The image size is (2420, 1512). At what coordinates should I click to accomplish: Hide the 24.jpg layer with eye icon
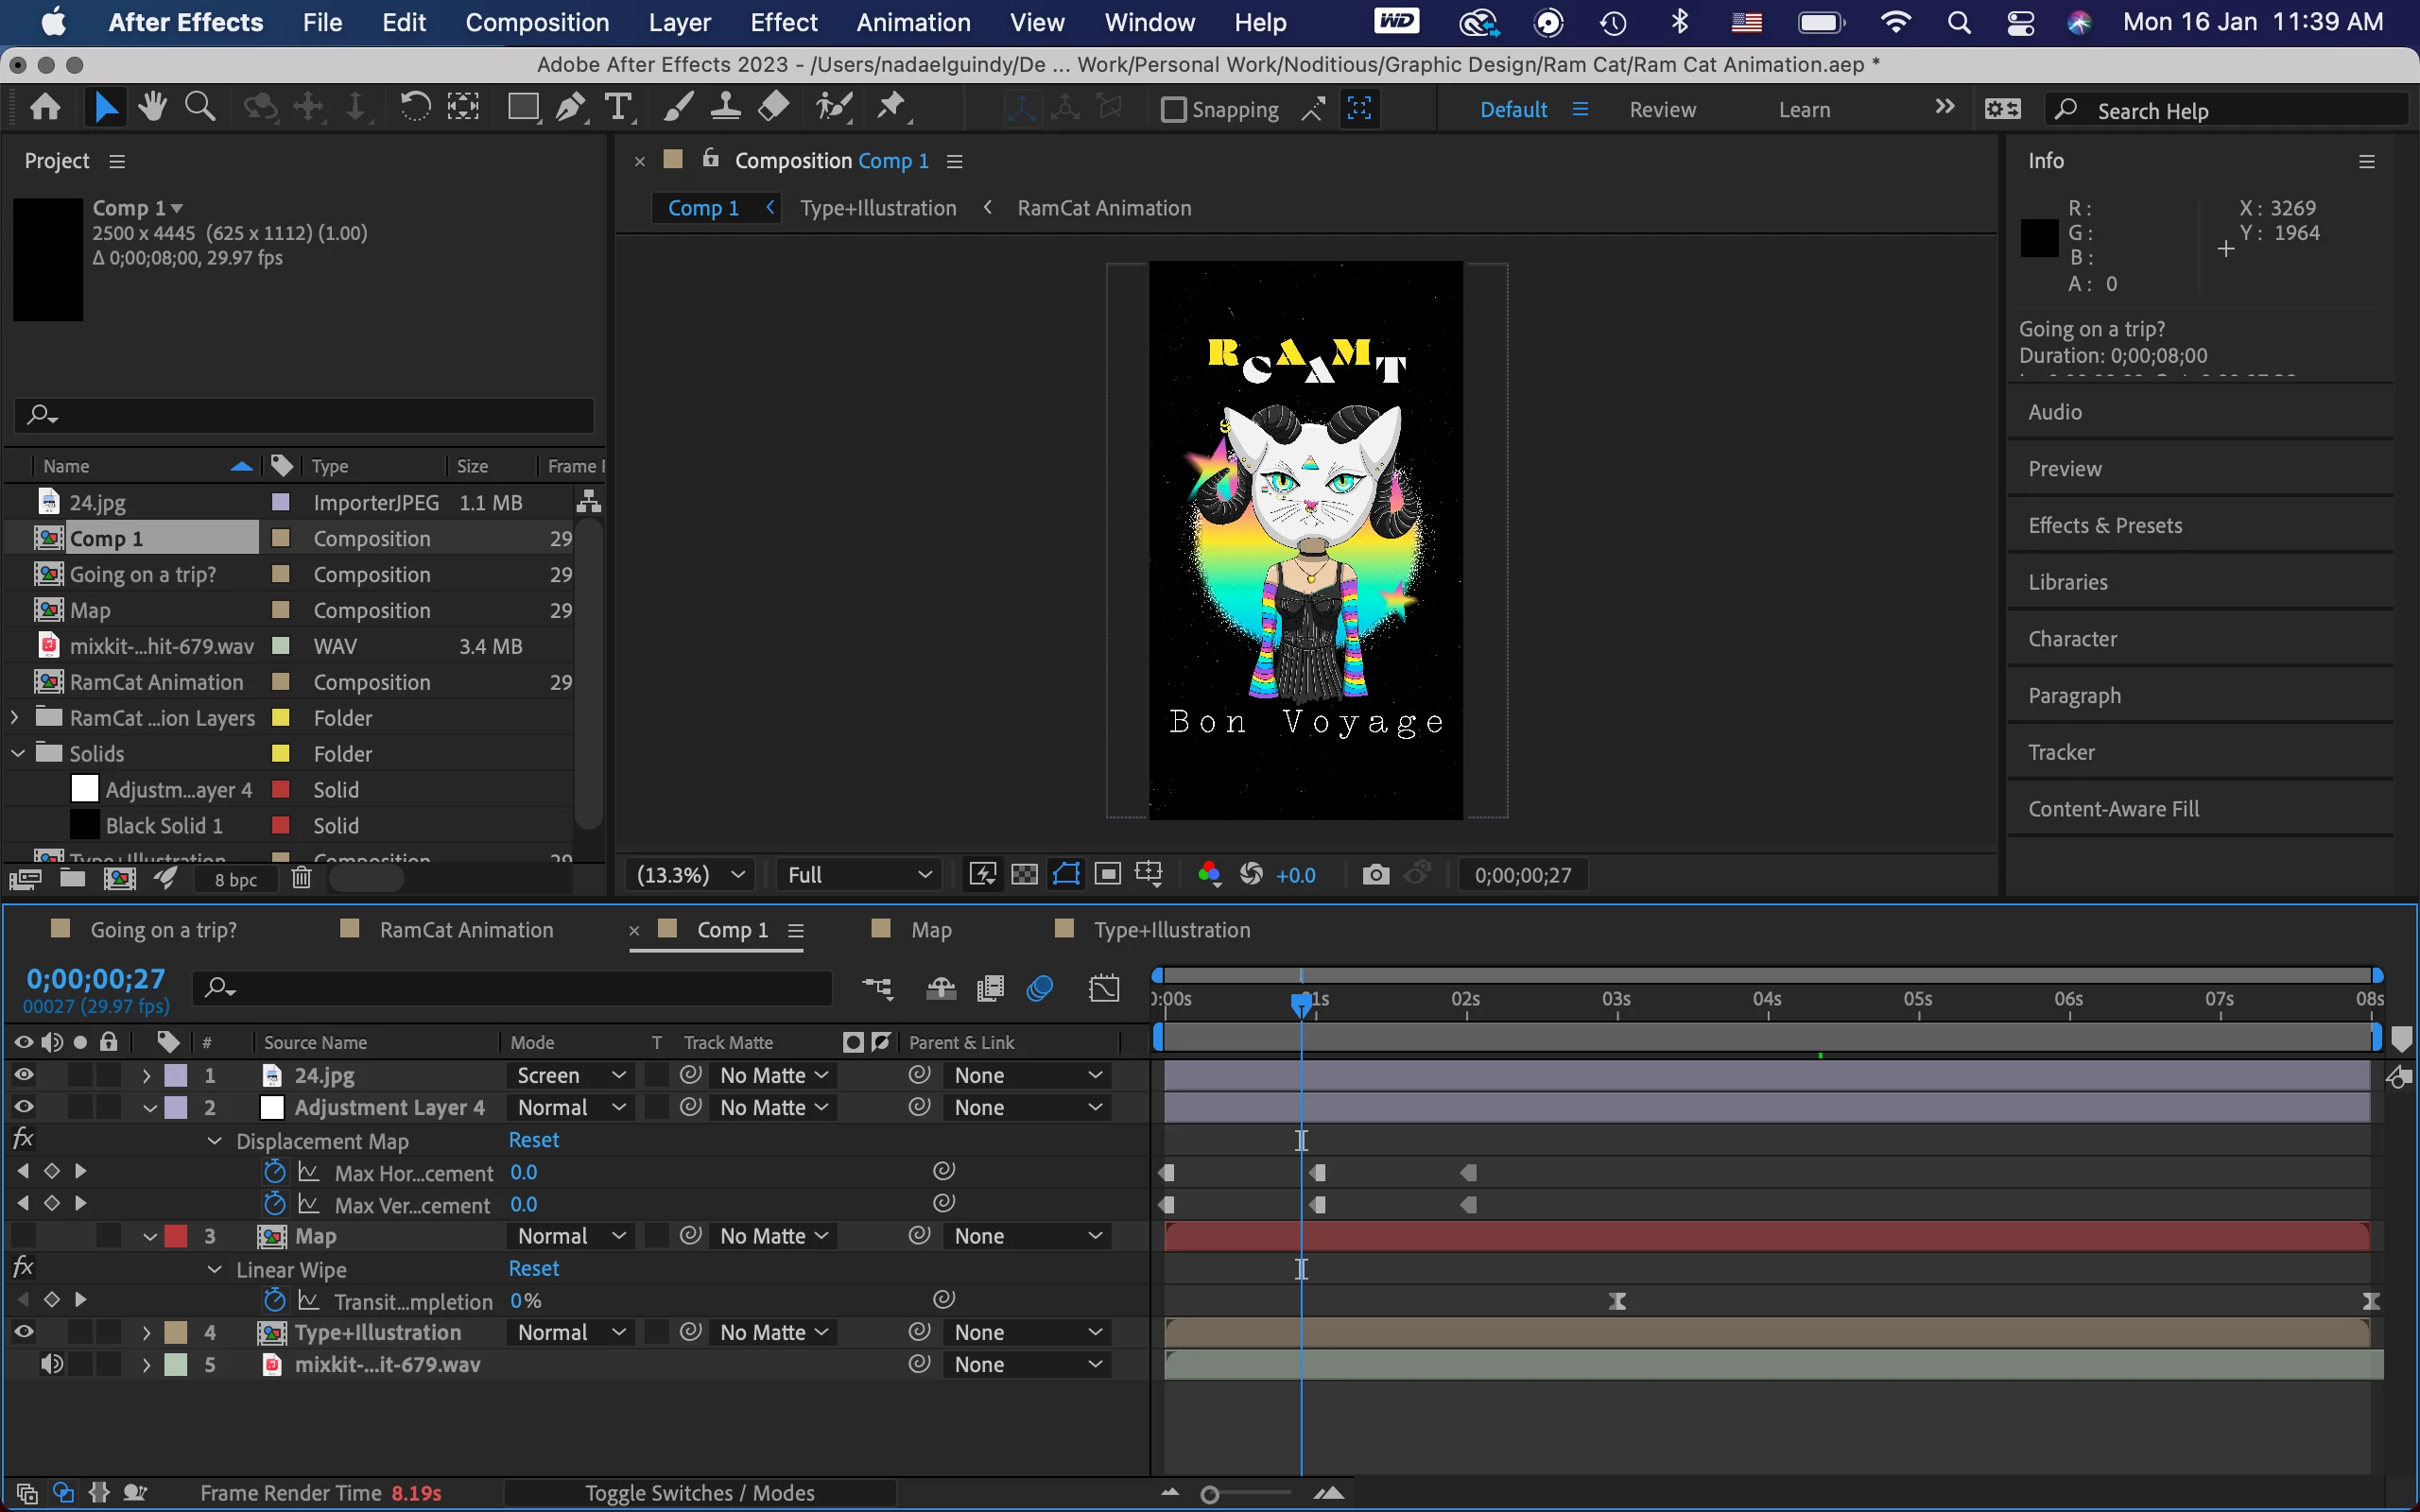coord(24,1075)
